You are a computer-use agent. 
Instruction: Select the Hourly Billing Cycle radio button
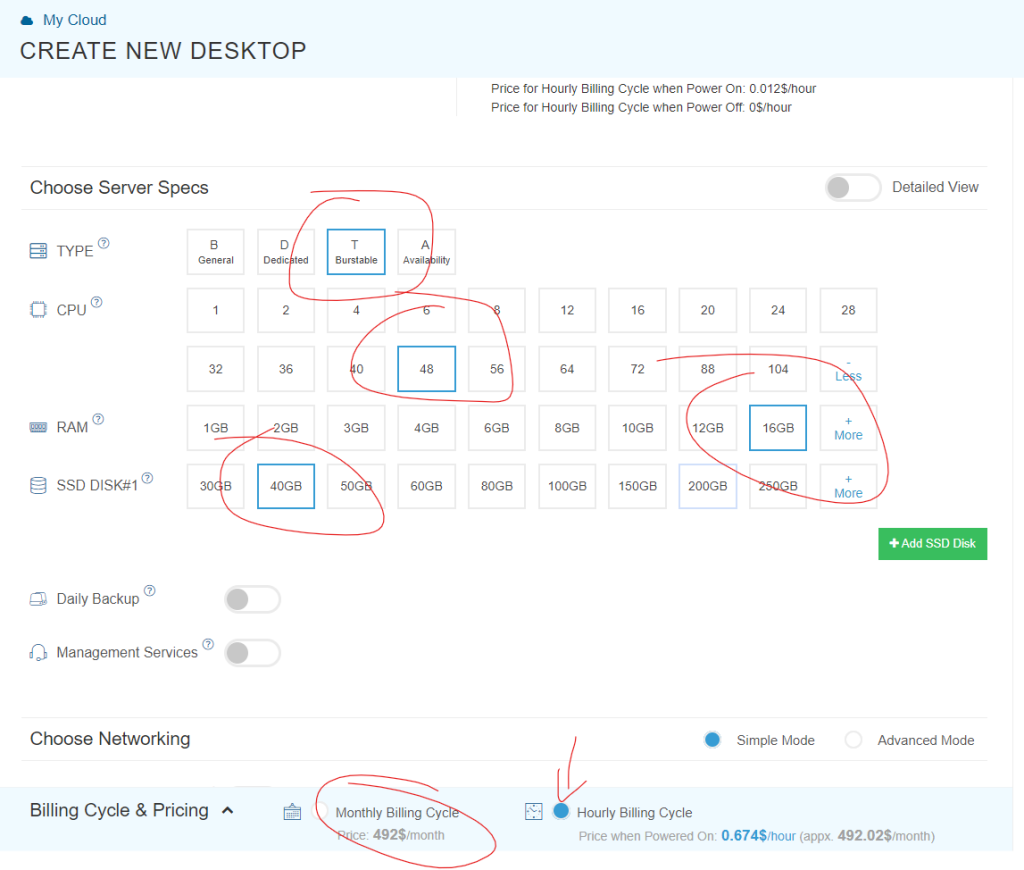[x=561, y=811]
